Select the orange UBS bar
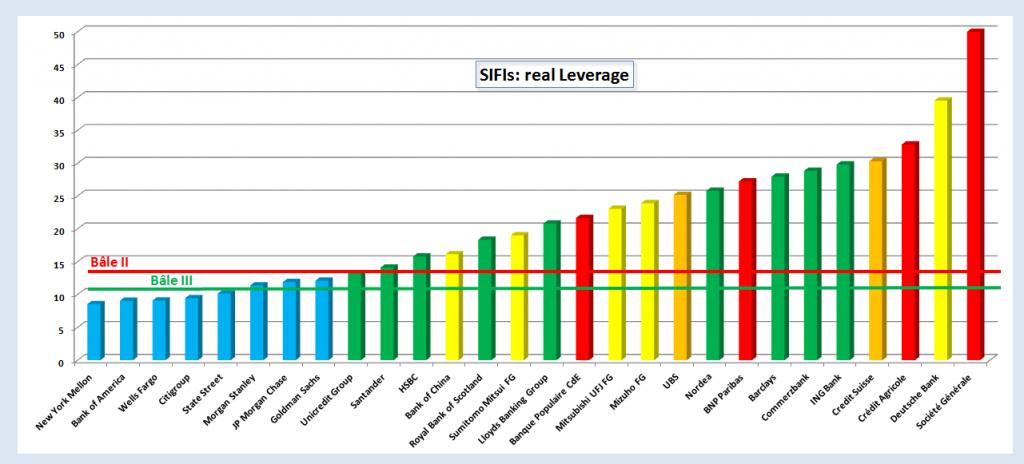Image resolution: width=1024 pixels, height=464 pixels. (681, 276)
